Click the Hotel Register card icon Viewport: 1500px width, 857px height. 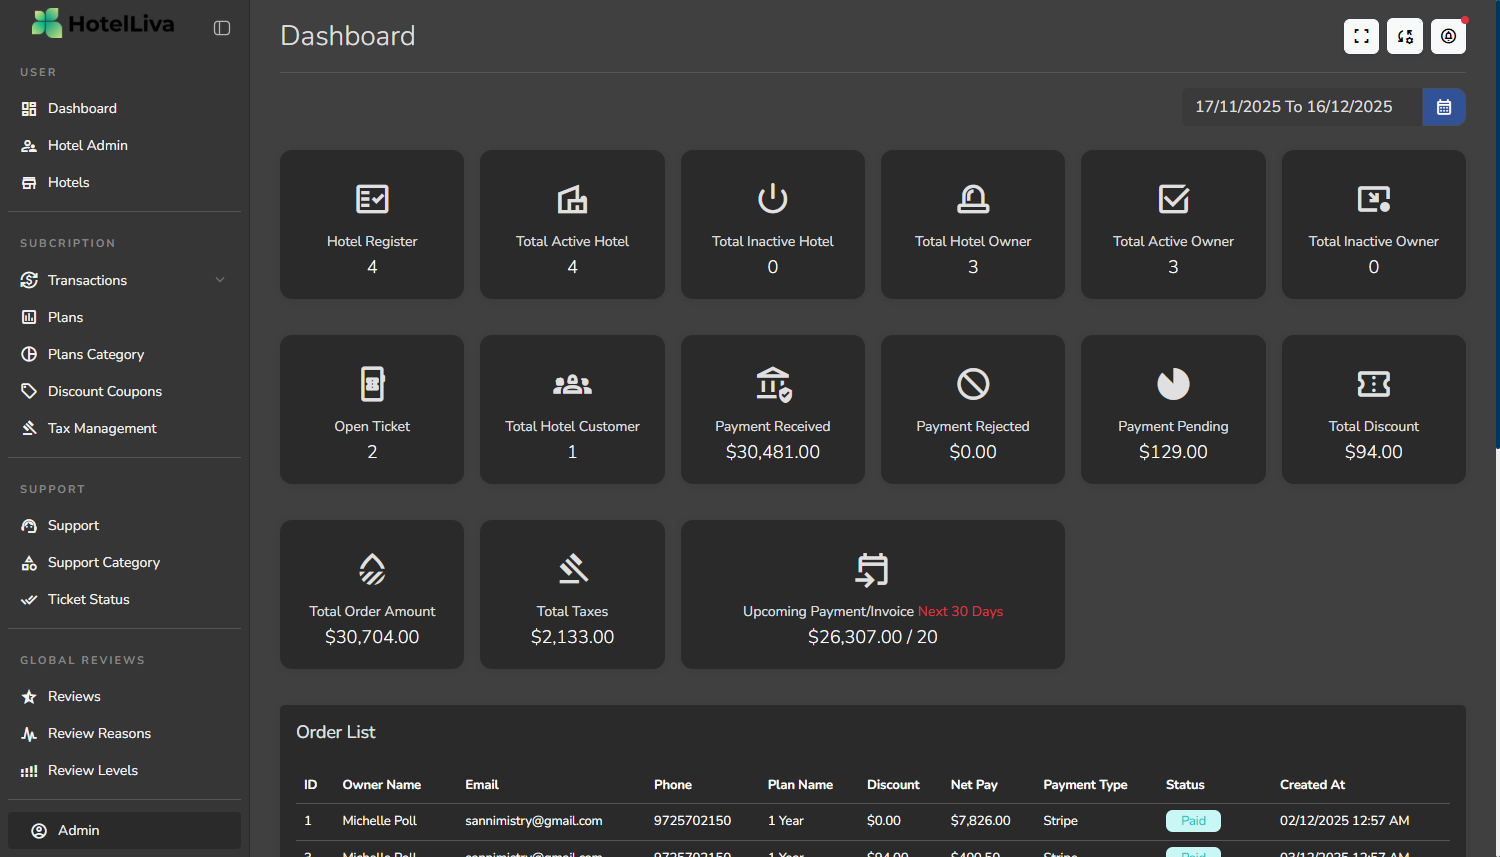[372, 199]
